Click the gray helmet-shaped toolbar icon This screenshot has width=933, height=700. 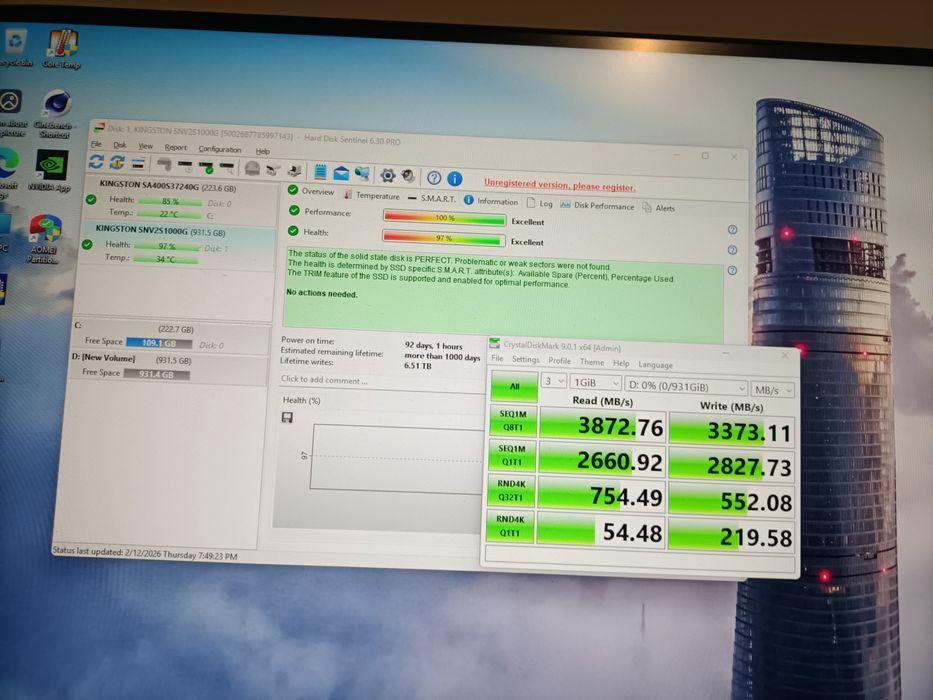pos(252,169)
